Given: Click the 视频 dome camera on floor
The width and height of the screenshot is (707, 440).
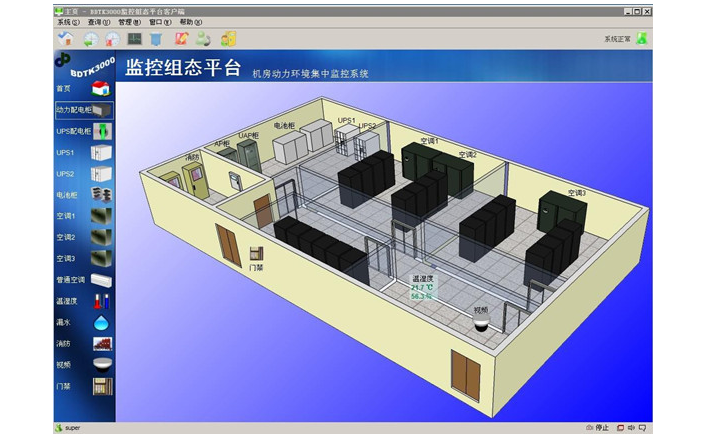Looking at the screenshot, I should tap(481, 323).
